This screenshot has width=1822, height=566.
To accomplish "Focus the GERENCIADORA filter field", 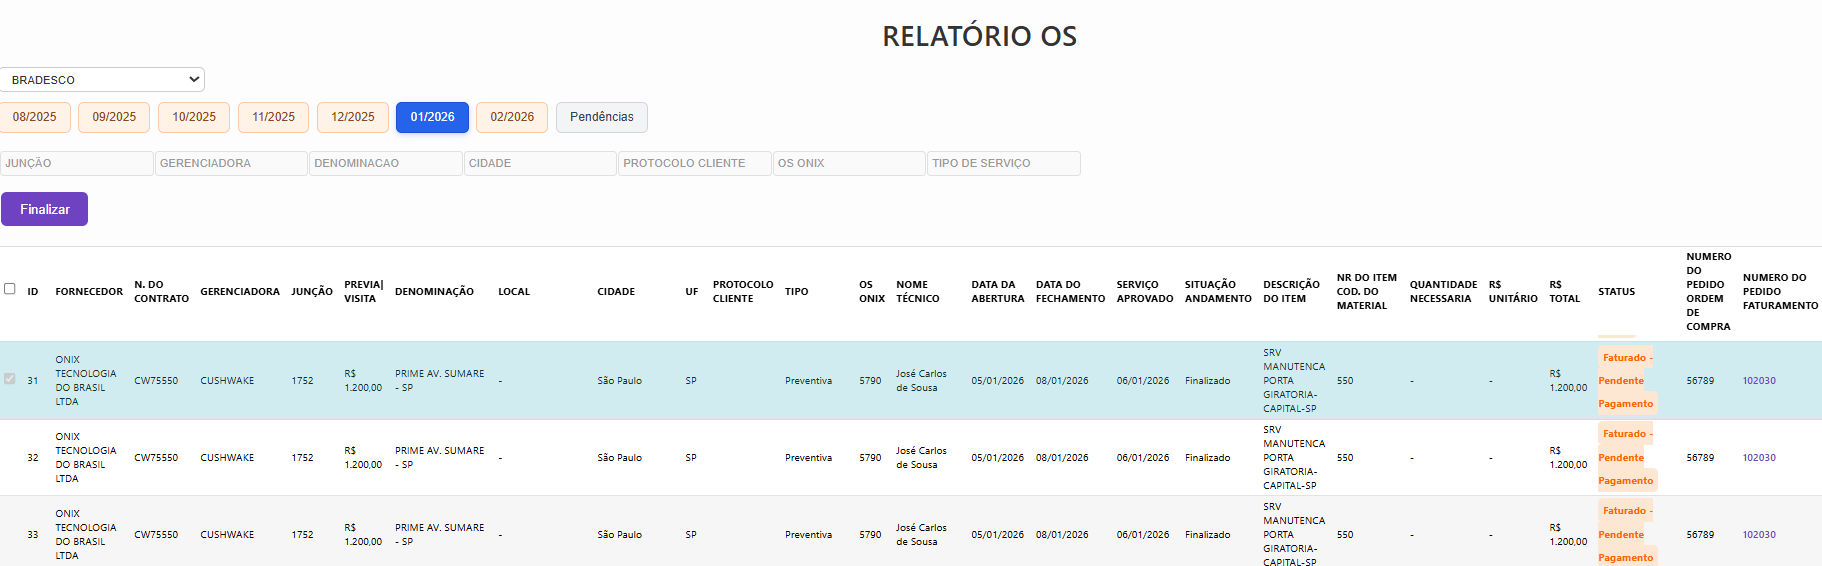I will 231,163.
